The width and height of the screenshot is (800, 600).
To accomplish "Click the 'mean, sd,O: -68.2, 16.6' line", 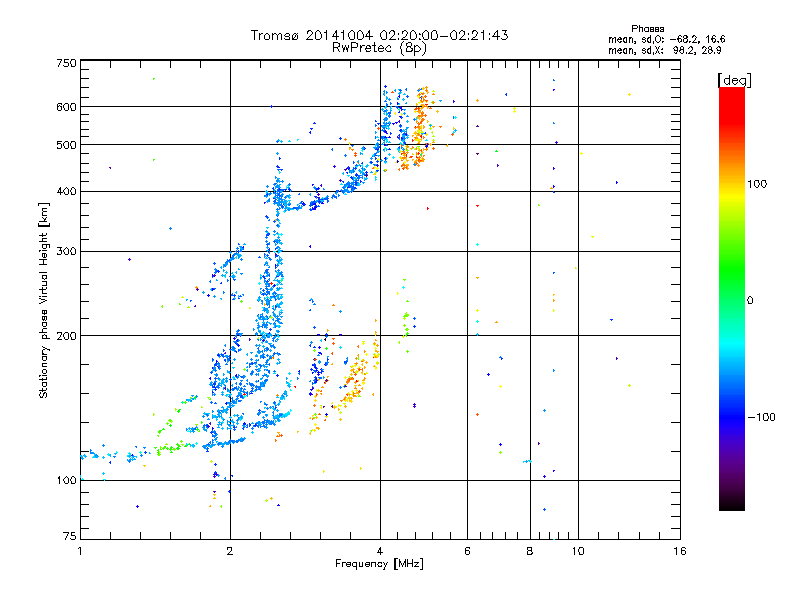I will pyautogui.click(x=666, y=39).
